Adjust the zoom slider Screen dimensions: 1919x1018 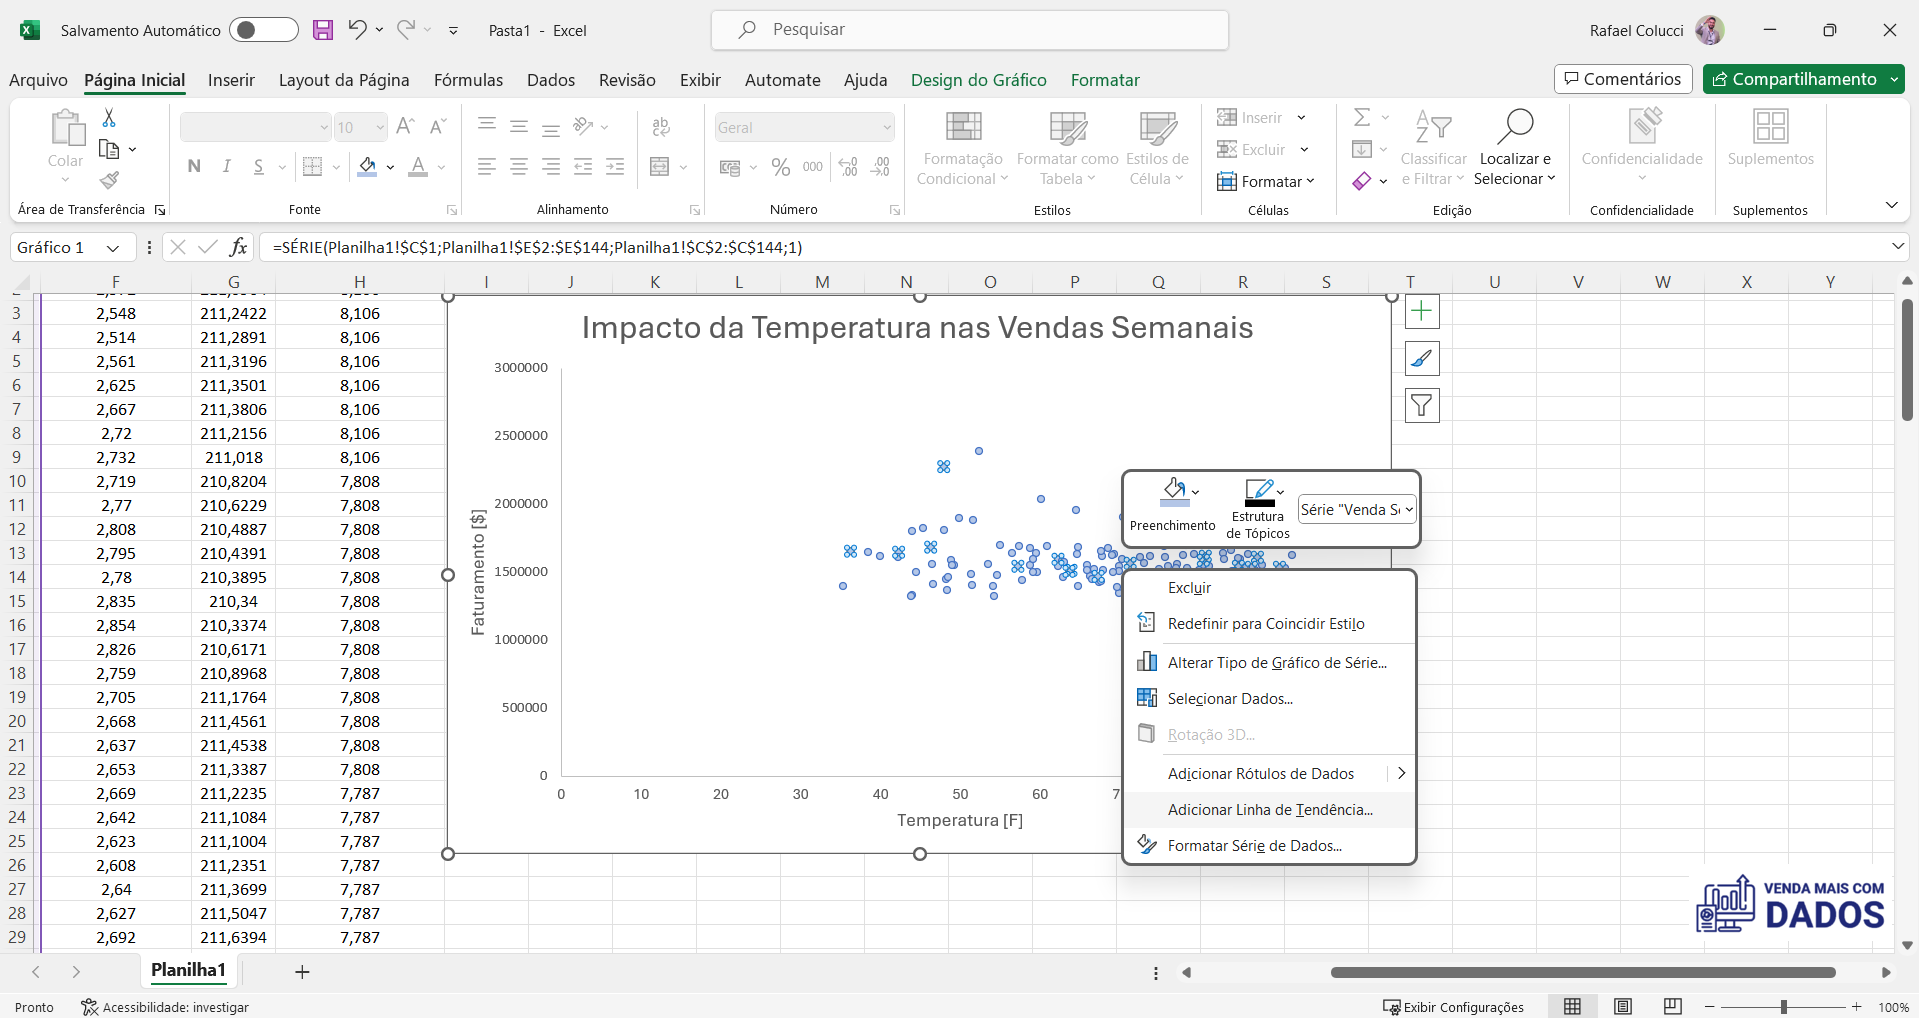[1783, 1007]
